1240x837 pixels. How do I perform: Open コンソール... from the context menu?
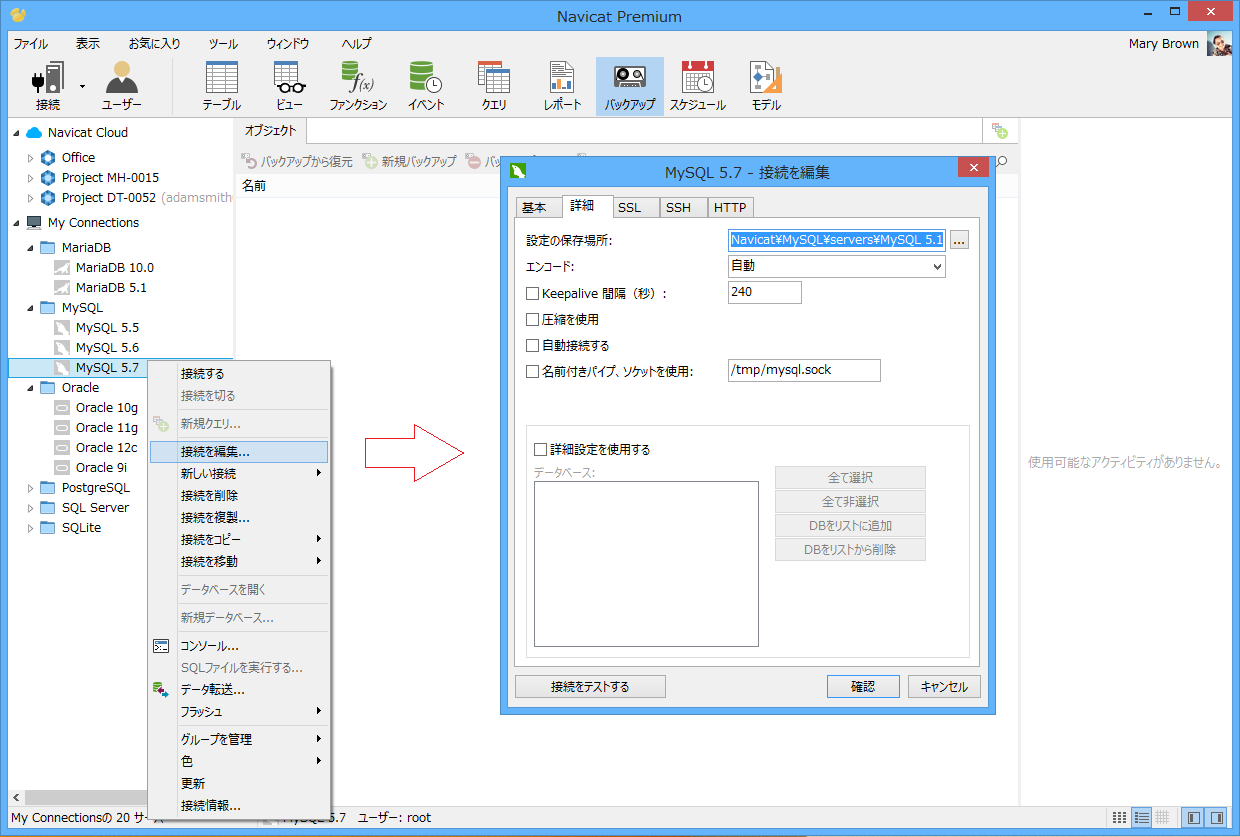[239, 646]
